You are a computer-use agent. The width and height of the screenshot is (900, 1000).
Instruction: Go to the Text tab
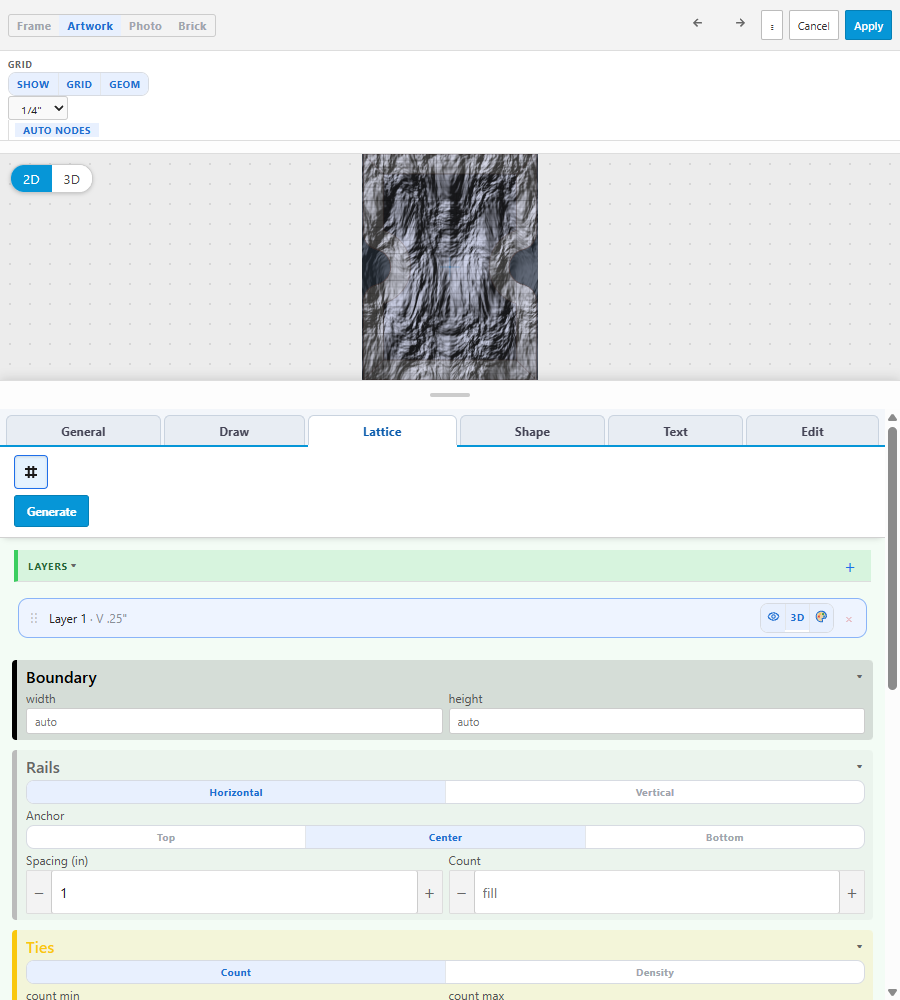tap(675, 431)
